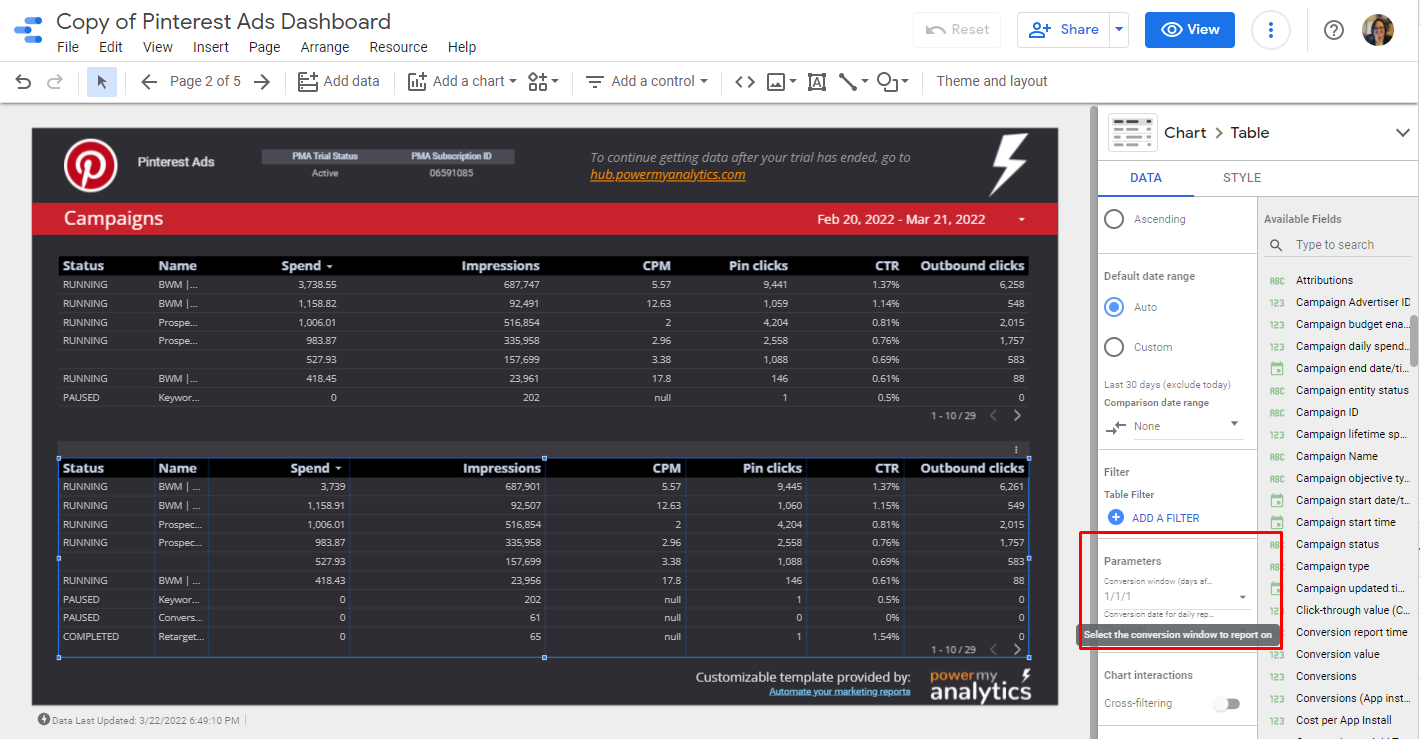Select the Add a chart tool

pos(461,81)
